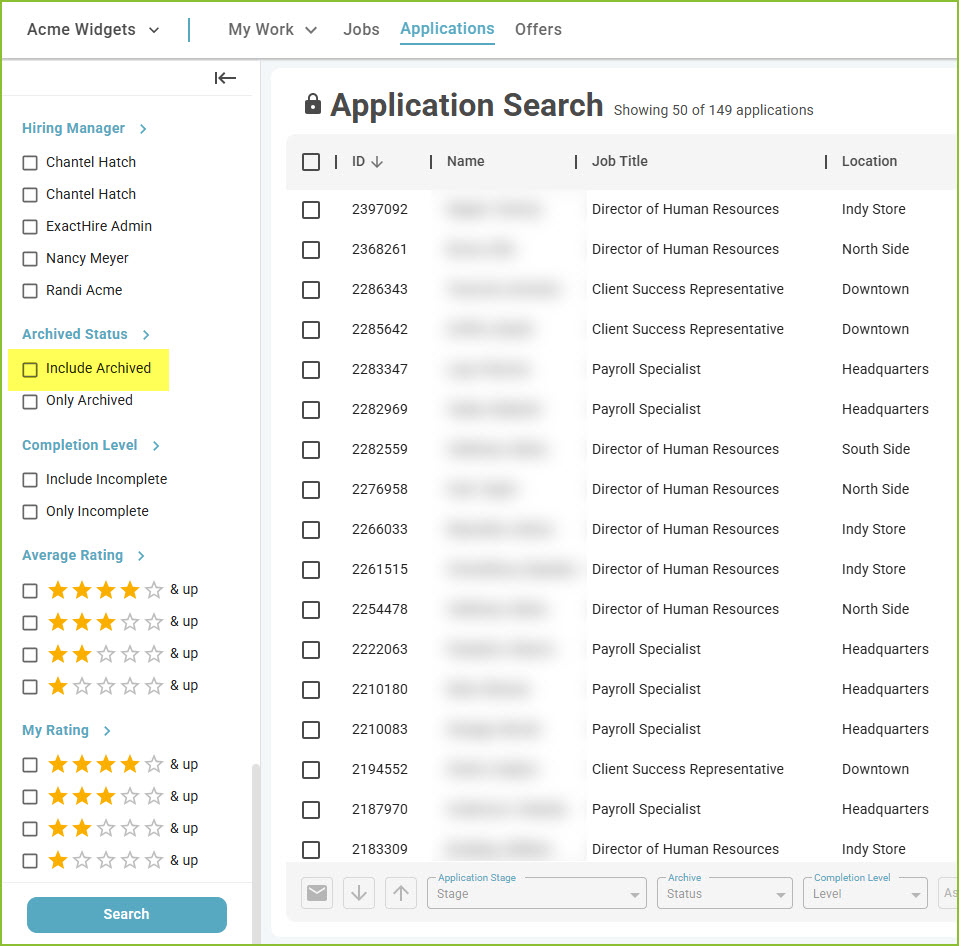This screenshot has height=946, width=959.
Task: Click application ID 2286343
Action: 379,289
